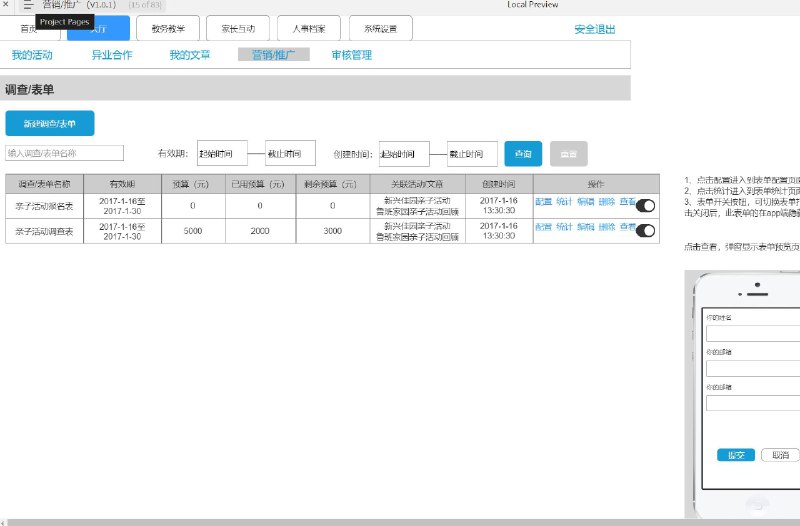Click the 有效期 column header
Viewport: 800px width, 526px height.
pyautogui.click(x=122, y=184)
